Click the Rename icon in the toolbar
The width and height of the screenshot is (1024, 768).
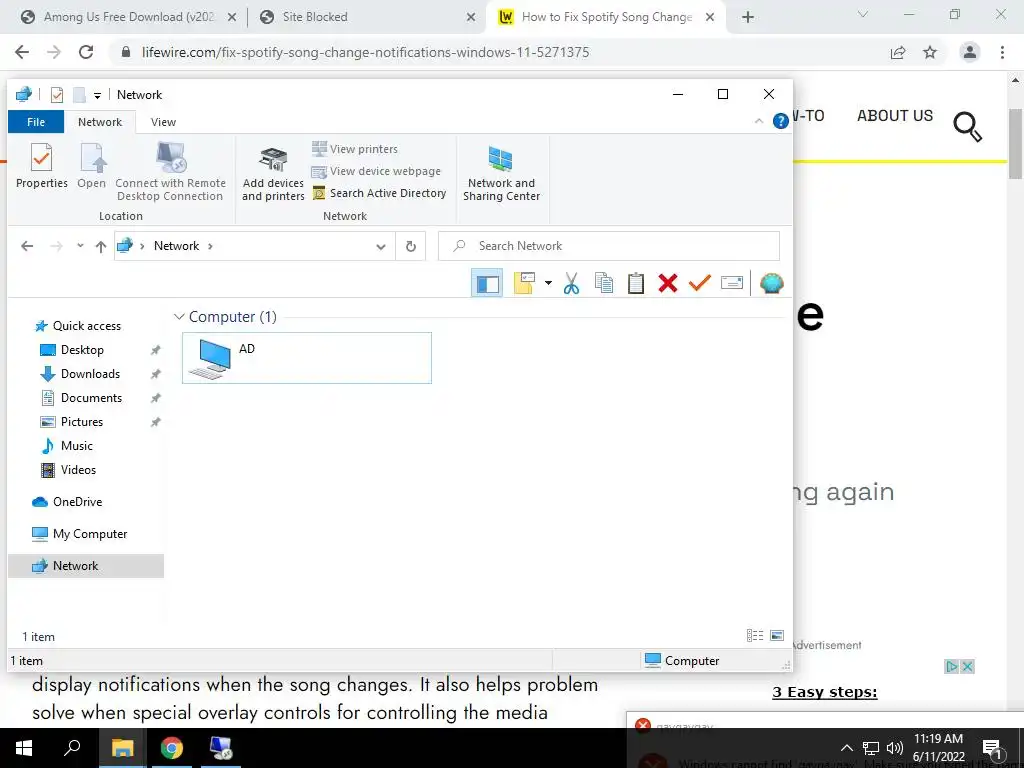pyautogui.click(x=731, y=283)
